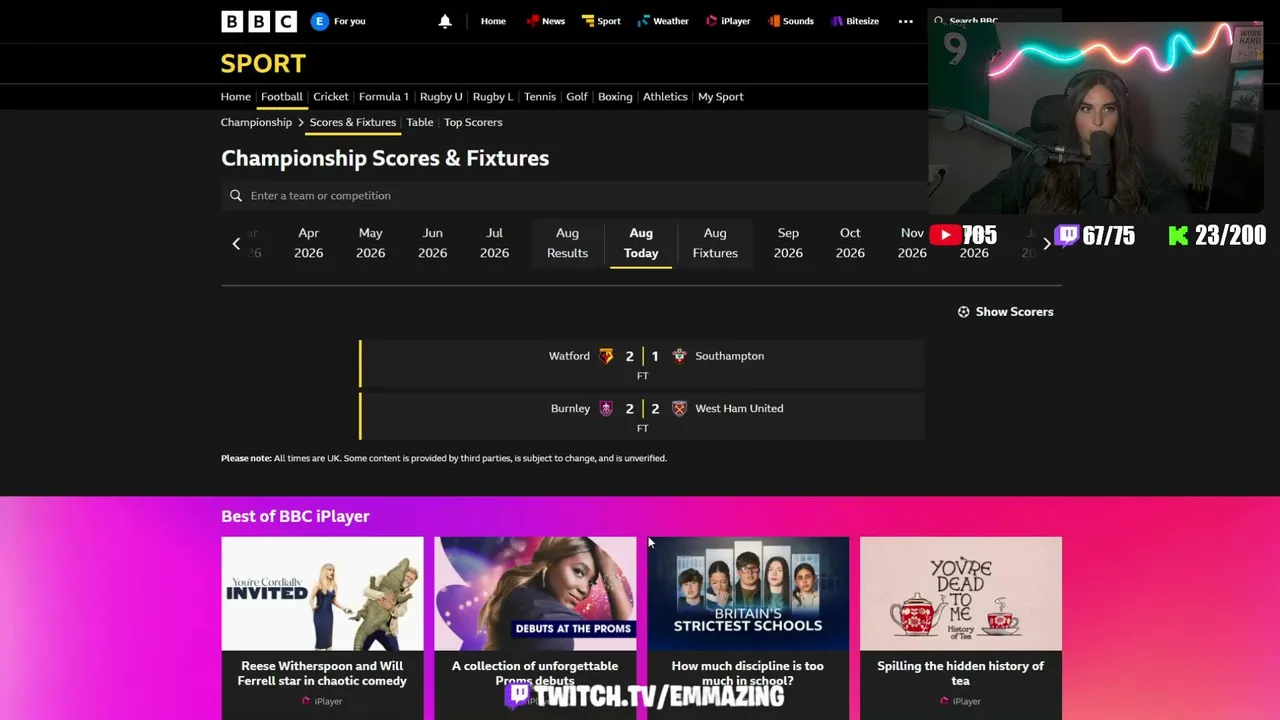Image resolution: width=1280 pixels, height=720 pixels.
Task: Open the Golf section
Action: pos(577,97)
